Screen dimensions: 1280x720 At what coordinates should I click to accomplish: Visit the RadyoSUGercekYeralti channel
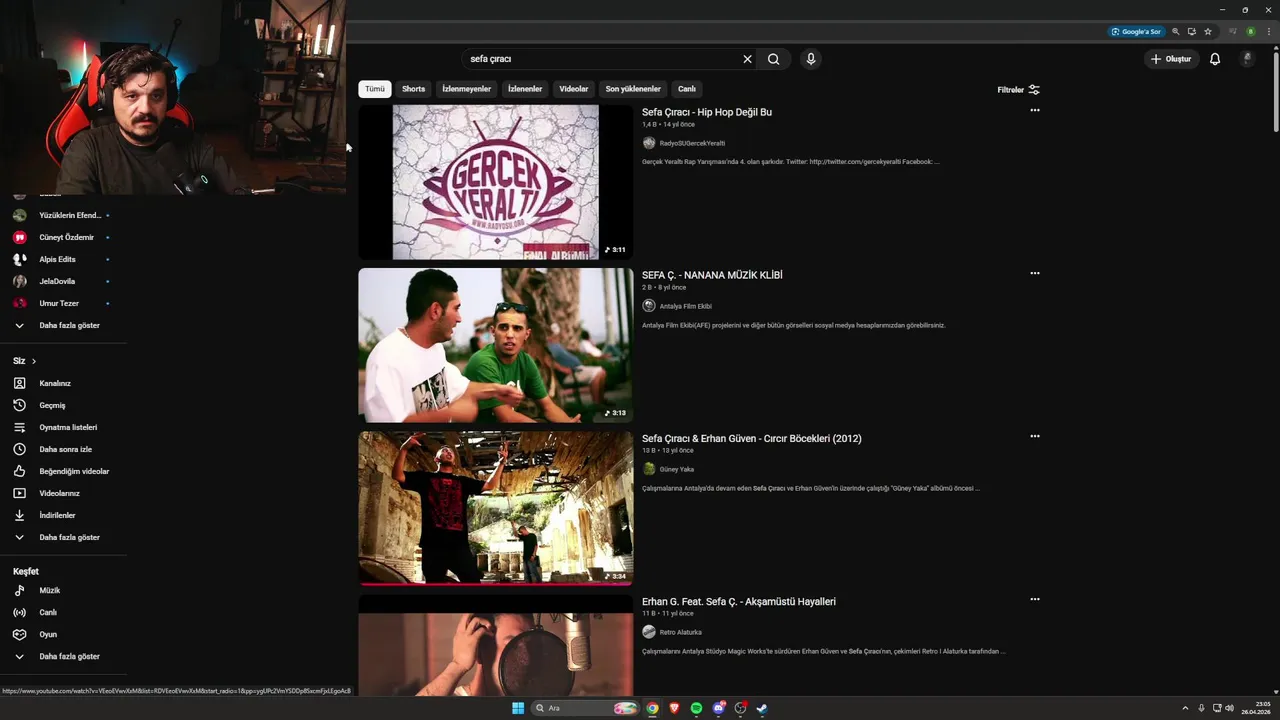692,143
